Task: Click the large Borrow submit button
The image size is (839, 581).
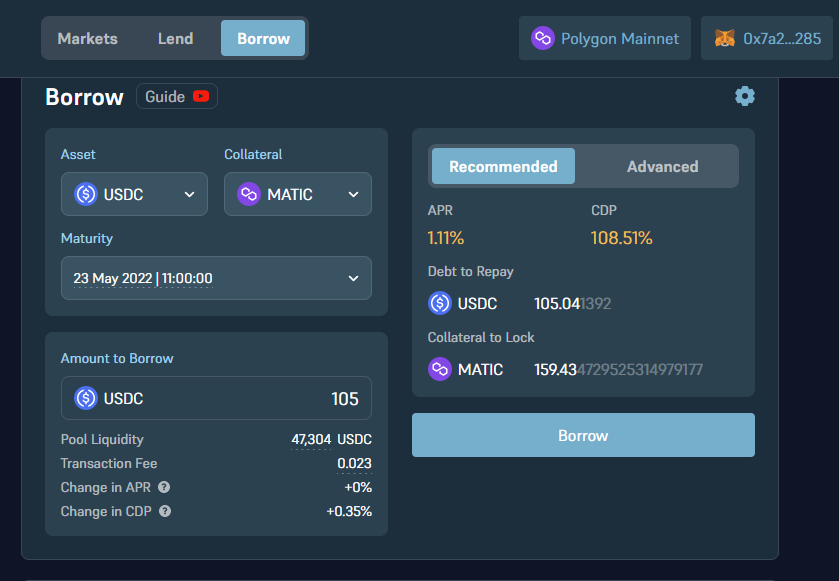Action: pos(583,435)
